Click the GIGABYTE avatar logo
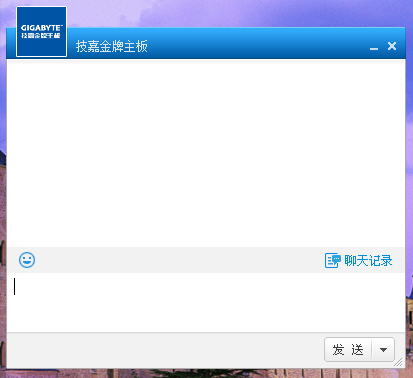This screenshot has height=378, width=413. pos(41,32)
